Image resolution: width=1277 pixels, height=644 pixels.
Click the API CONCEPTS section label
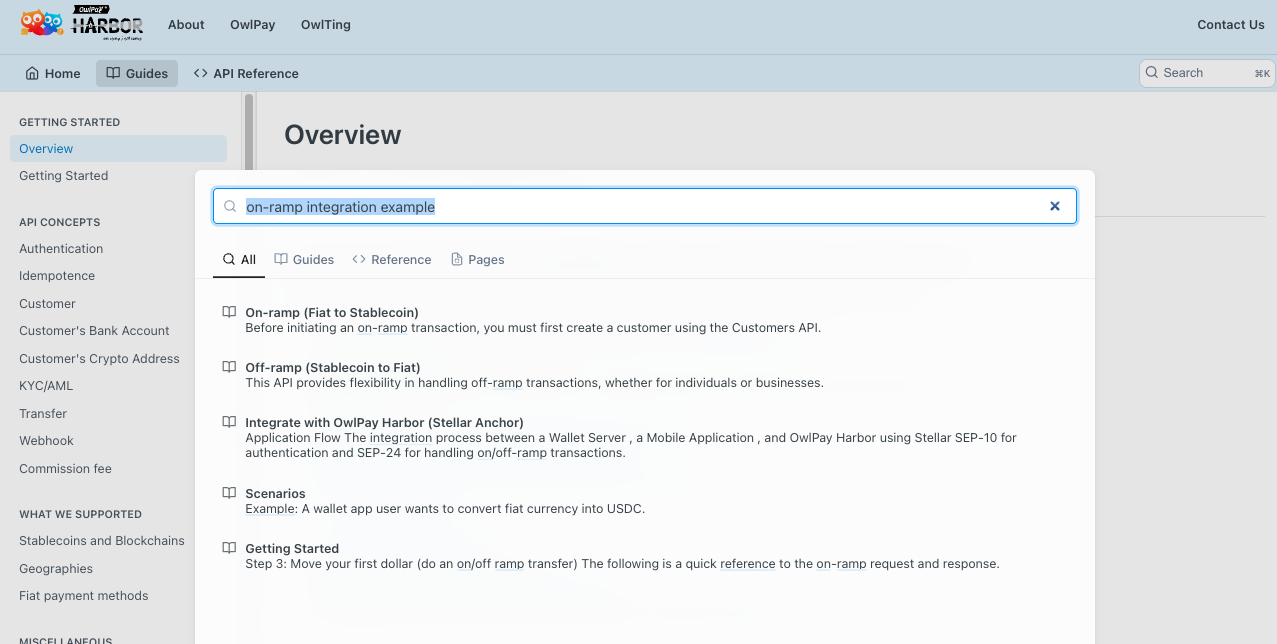point(60,222)
